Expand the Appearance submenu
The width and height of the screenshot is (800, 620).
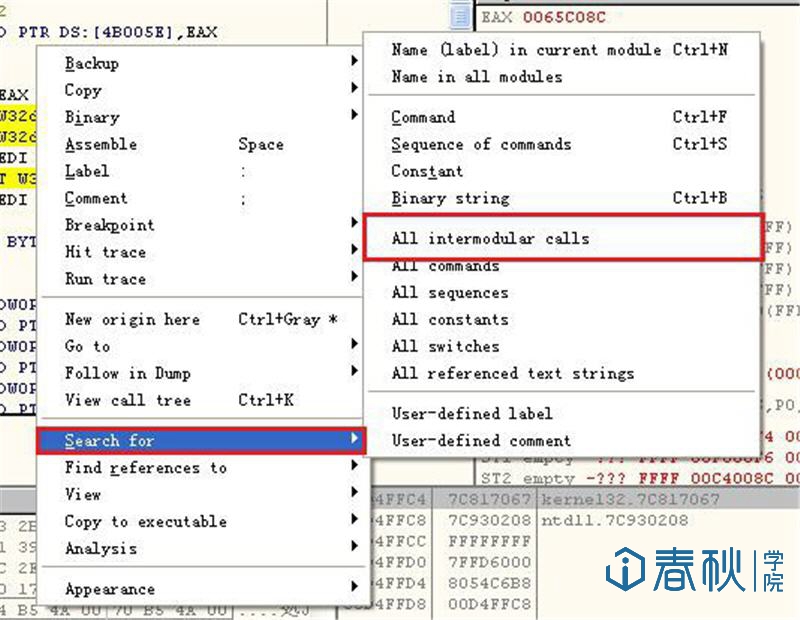point(110,589)
